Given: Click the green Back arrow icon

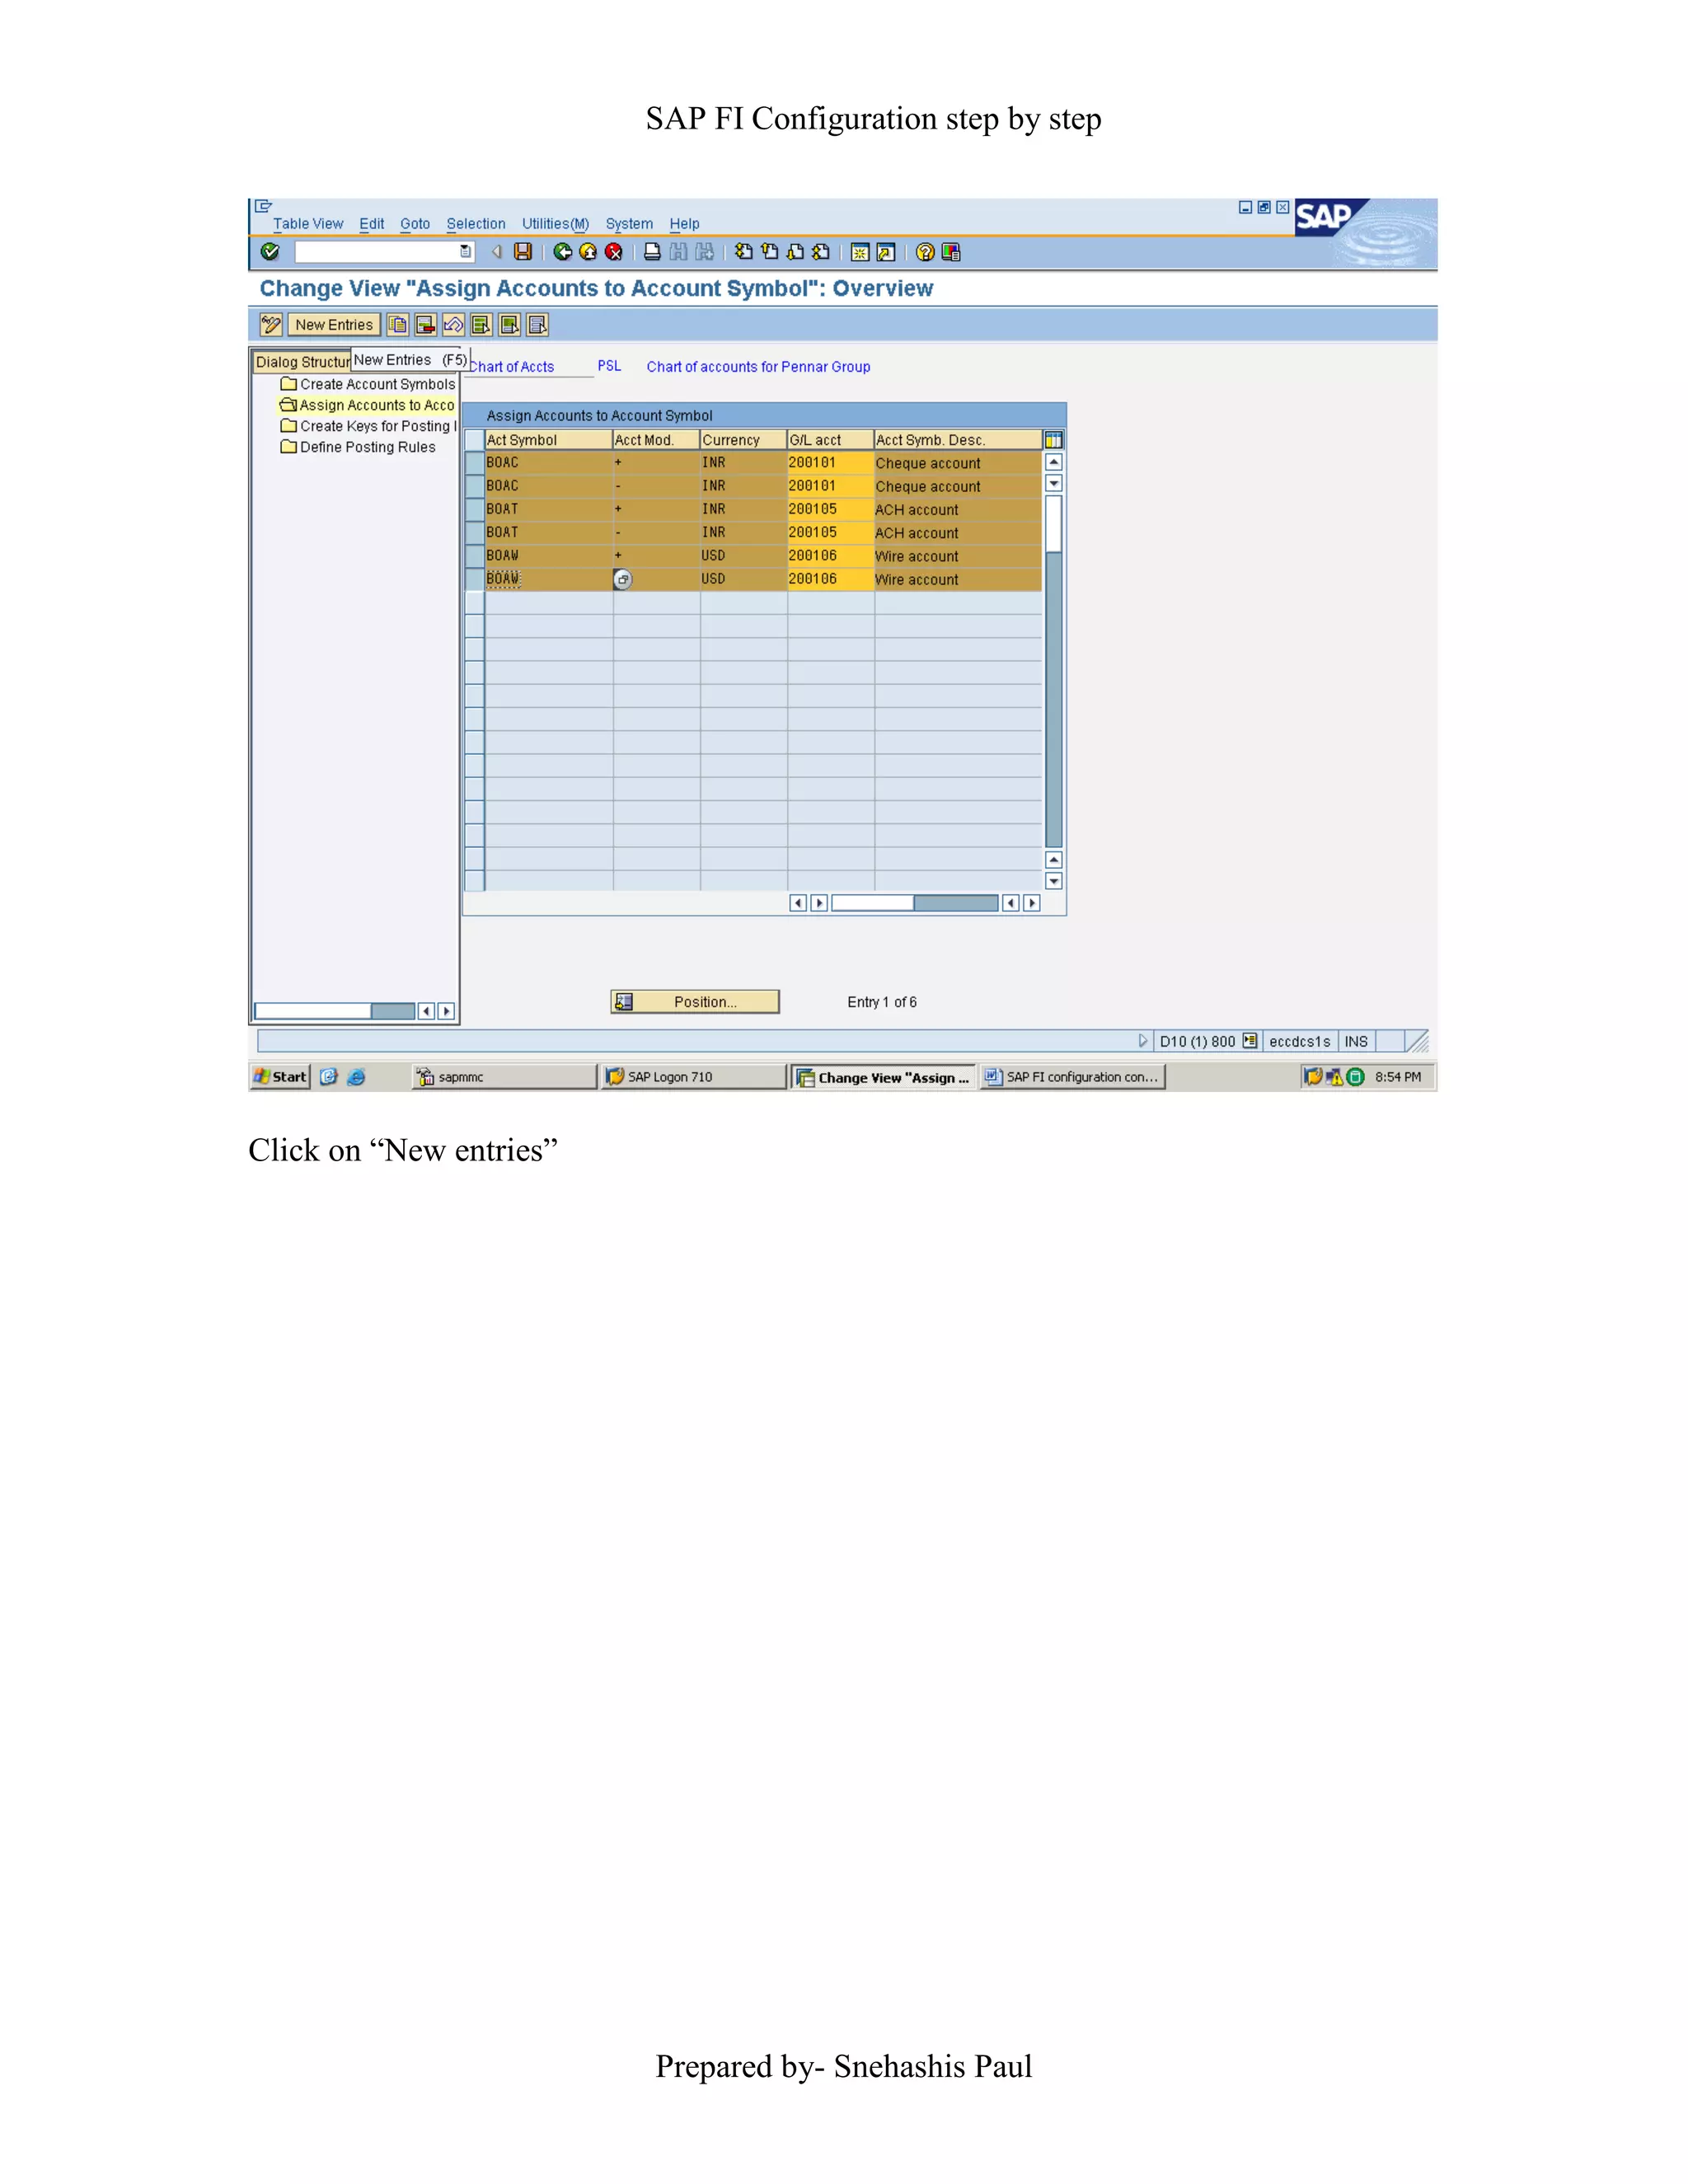Looking at the screenshot, I should tap(563, 252).
